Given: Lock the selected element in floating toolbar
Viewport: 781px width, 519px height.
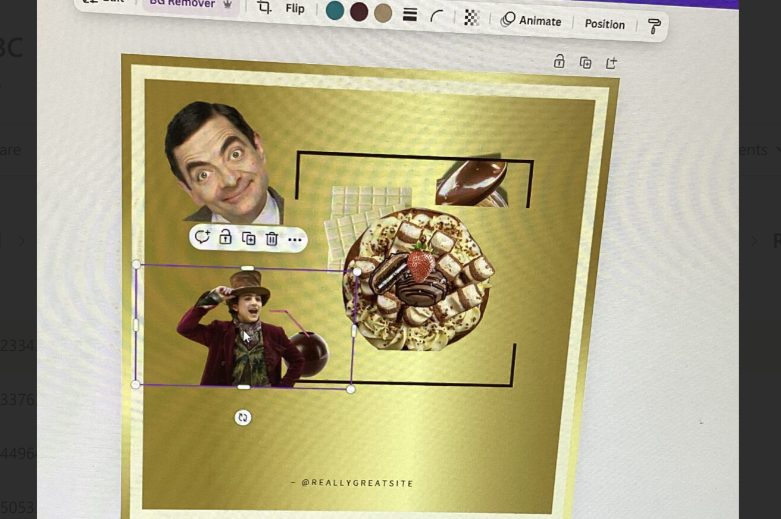Looking at the screenshot, I should click(225, 237).
